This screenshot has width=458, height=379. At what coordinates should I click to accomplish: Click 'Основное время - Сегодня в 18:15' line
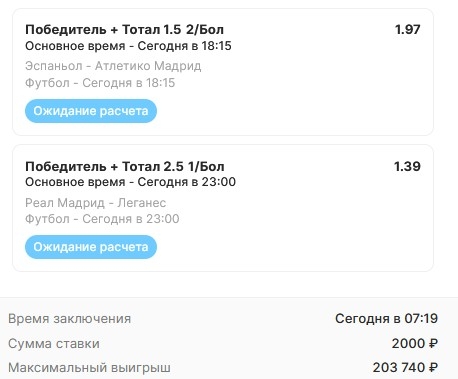click(x=128, y=46)
